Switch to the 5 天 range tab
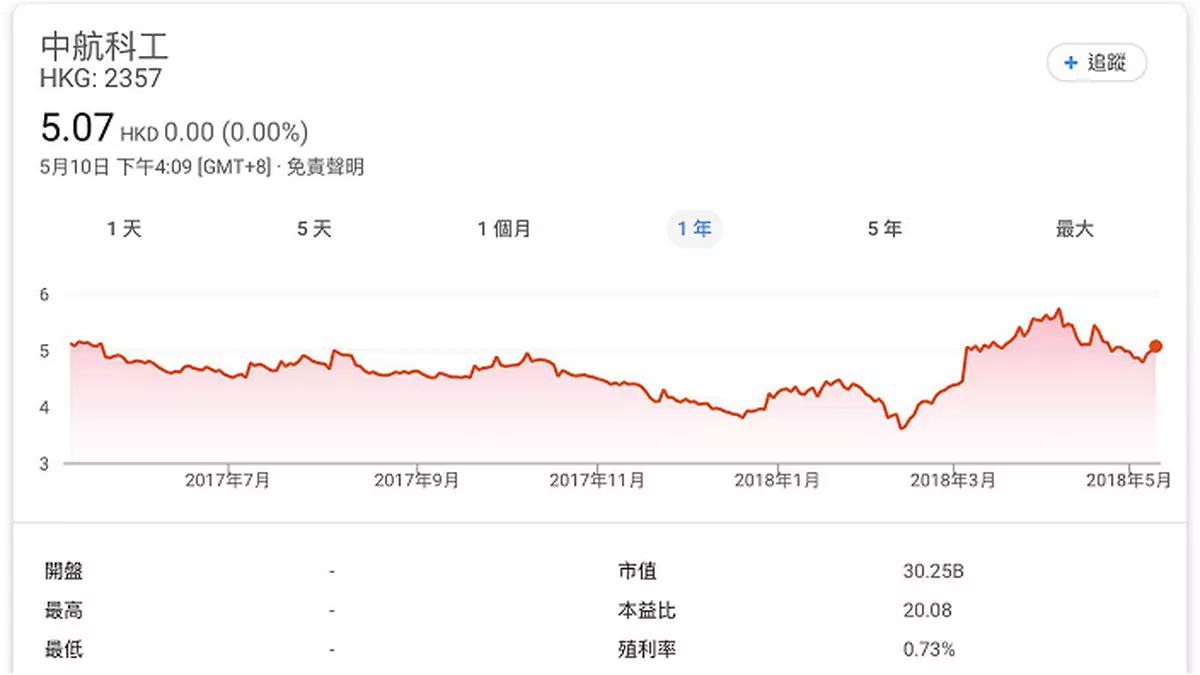 [314, 229]
